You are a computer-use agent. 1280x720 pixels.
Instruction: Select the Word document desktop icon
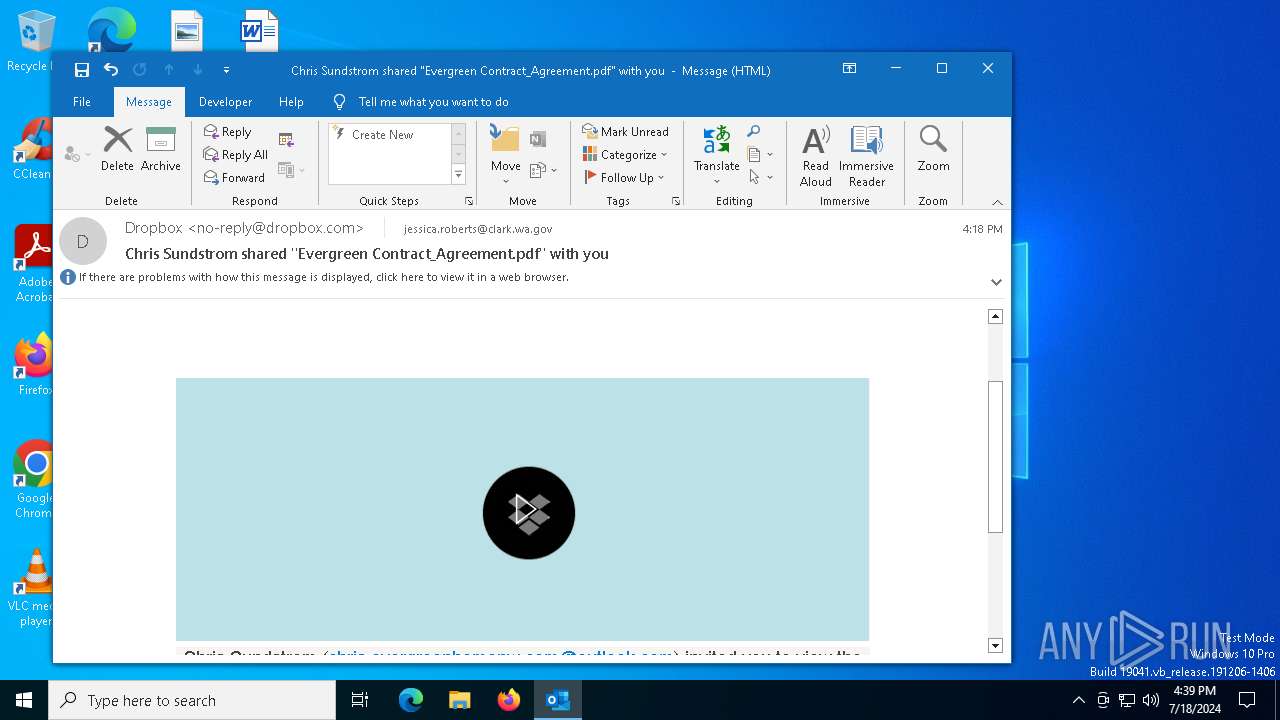pyautogui.click(x=258, y=31)
